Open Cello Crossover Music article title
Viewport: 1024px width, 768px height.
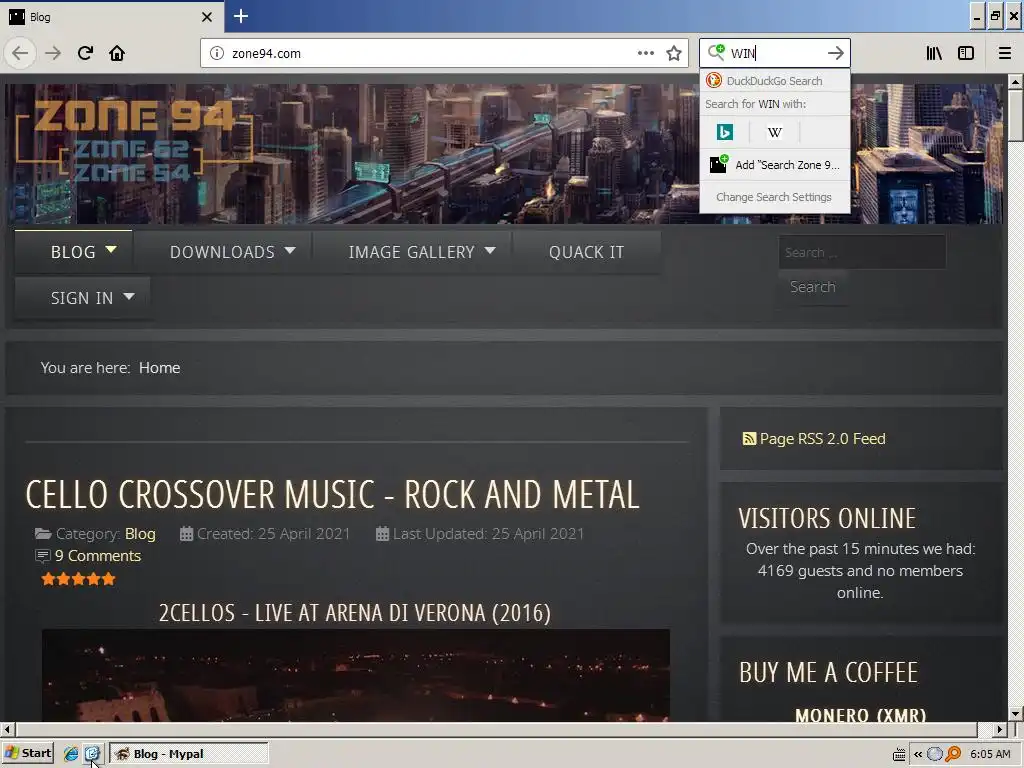coord(332,494)
